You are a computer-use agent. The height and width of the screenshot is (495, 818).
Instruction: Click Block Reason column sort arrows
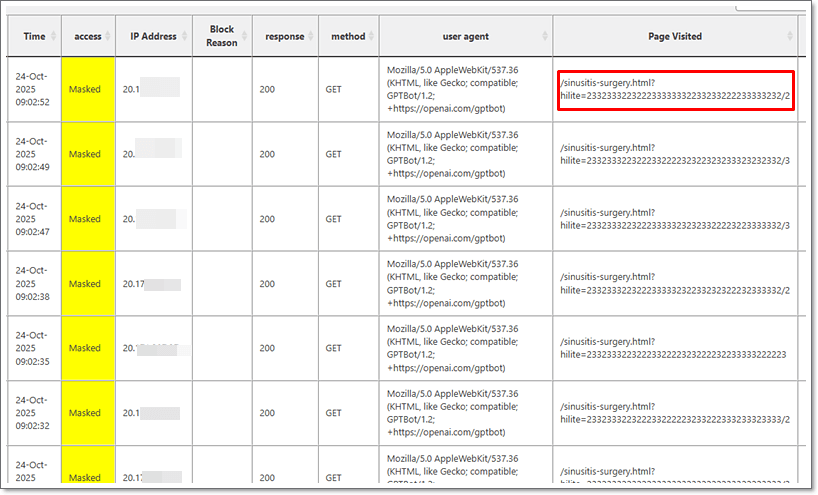[245, 37]
